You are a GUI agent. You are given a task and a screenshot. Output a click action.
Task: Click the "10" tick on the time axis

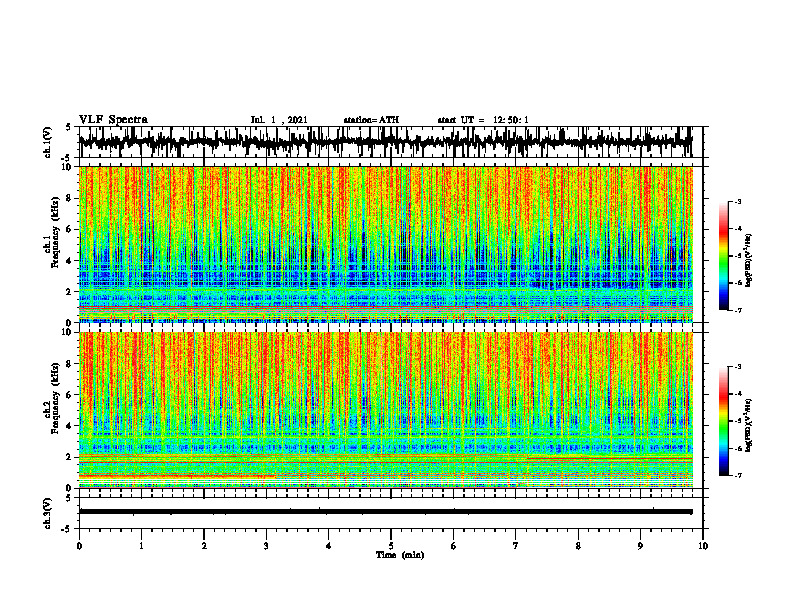pyautogui.click(x=703, y=546)
